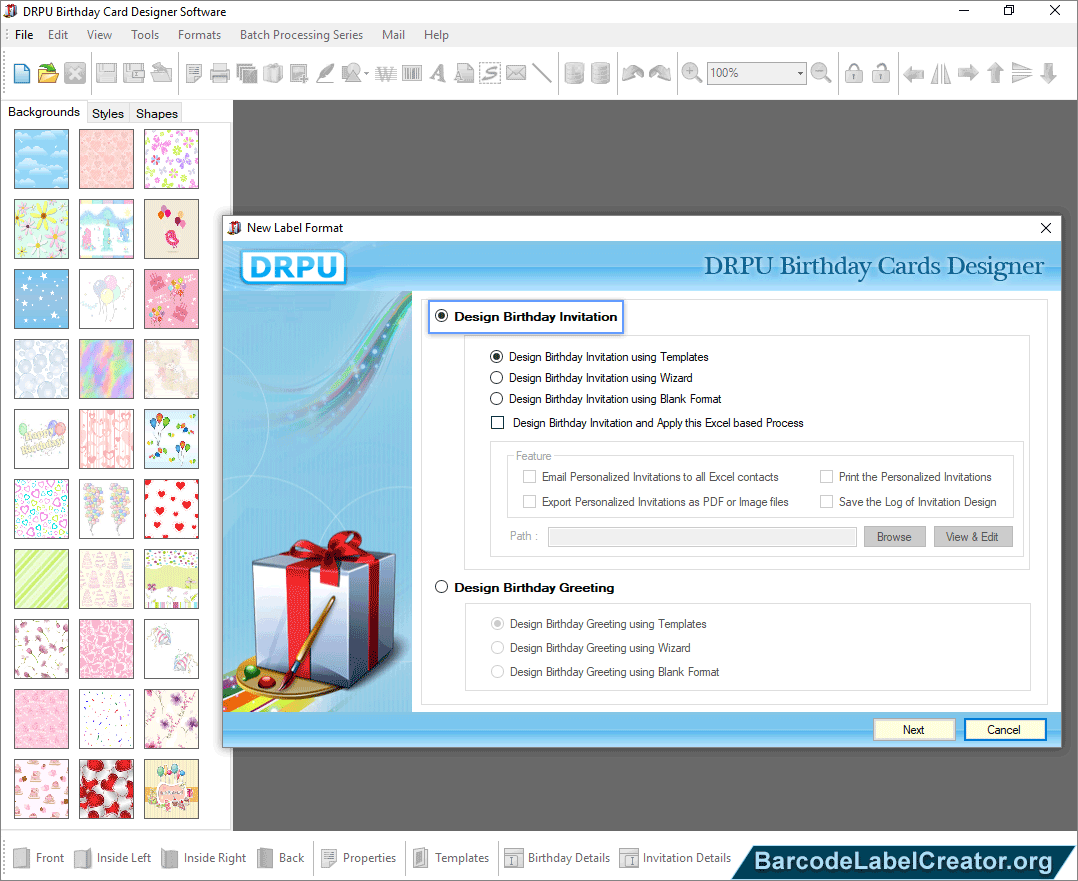Click the Path input field
The image size is (1078, 881).
click(x=702, y=536)
